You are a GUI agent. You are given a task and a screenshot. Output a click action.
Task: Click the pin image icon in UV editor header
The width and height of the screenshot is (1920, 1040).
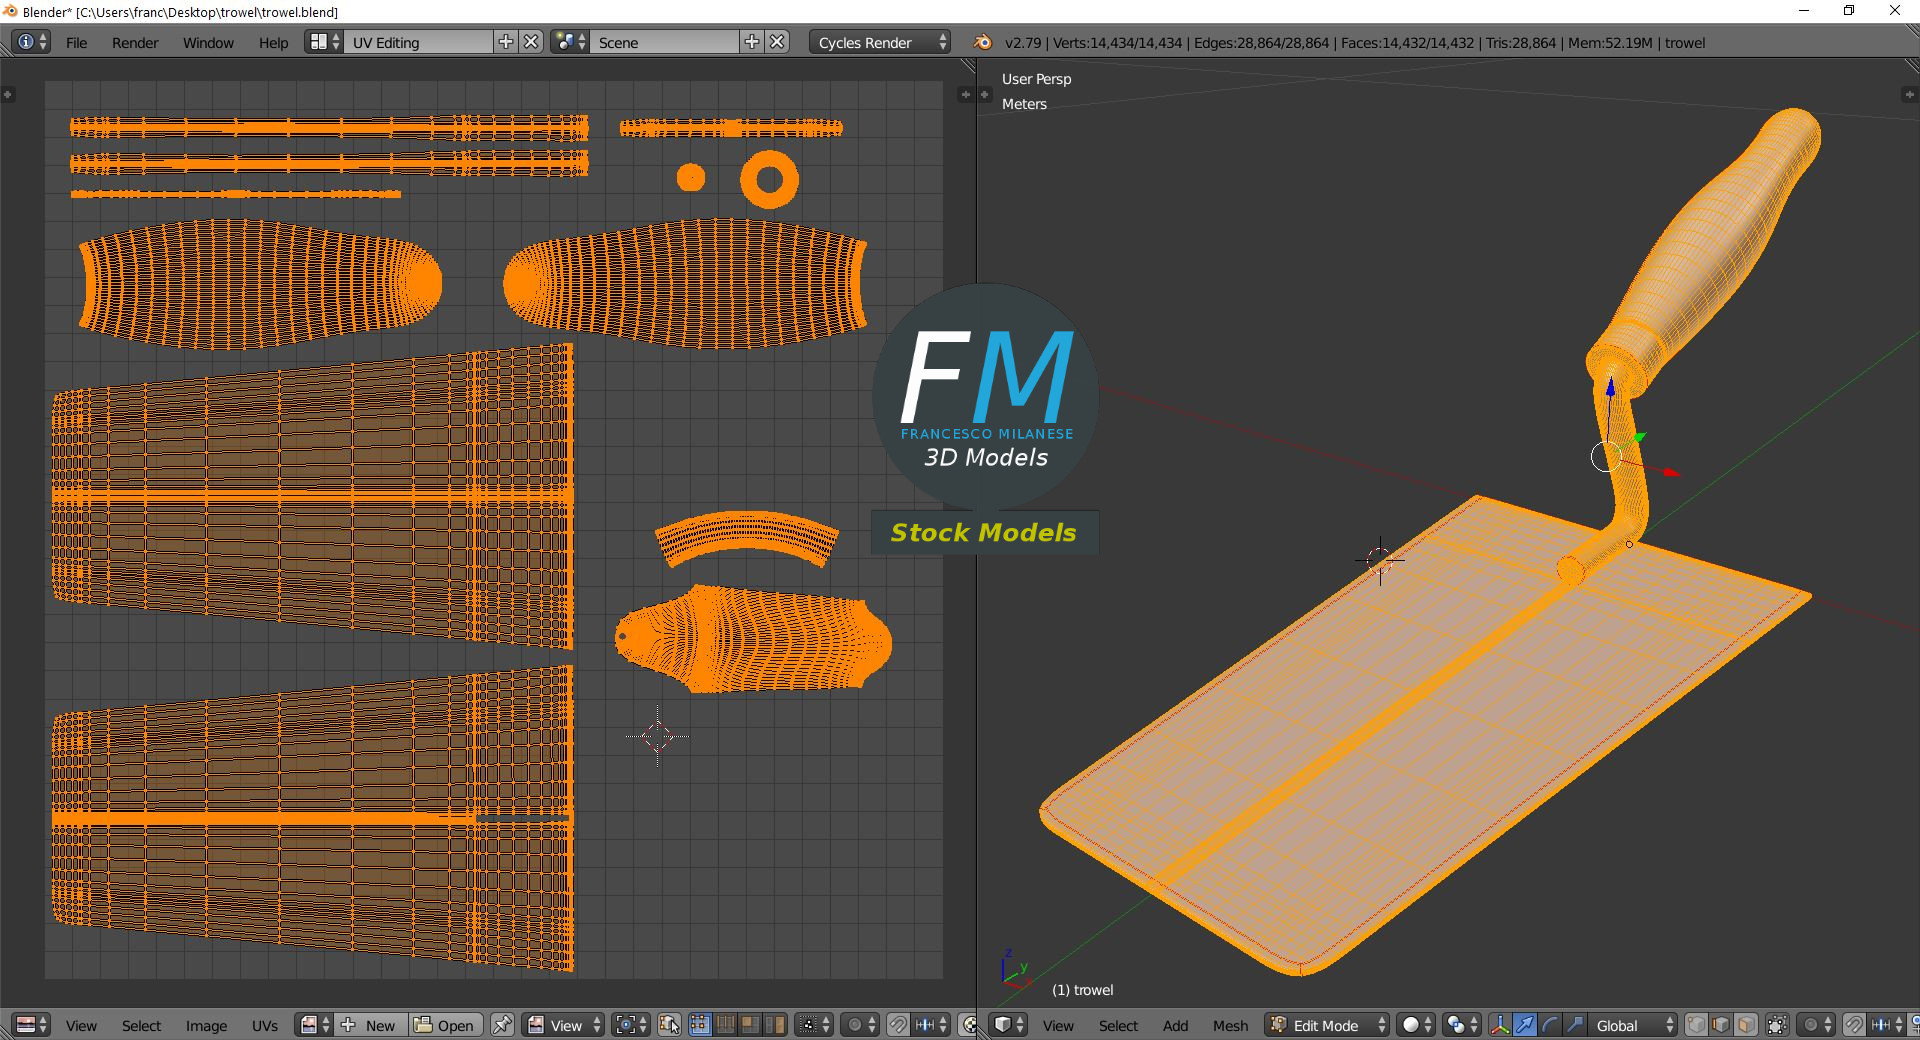(501, 1025)
